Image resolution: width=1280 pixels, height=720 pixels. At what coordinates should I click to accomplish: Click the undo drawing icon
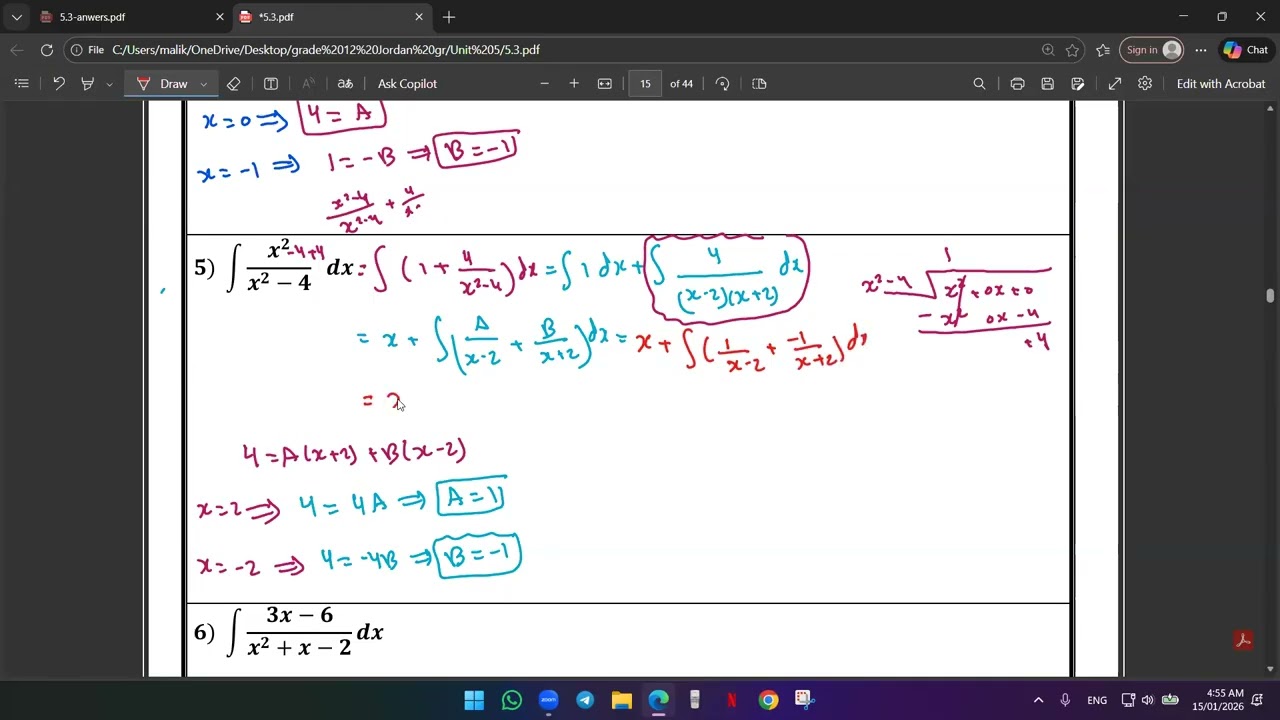tap(59, 84)
